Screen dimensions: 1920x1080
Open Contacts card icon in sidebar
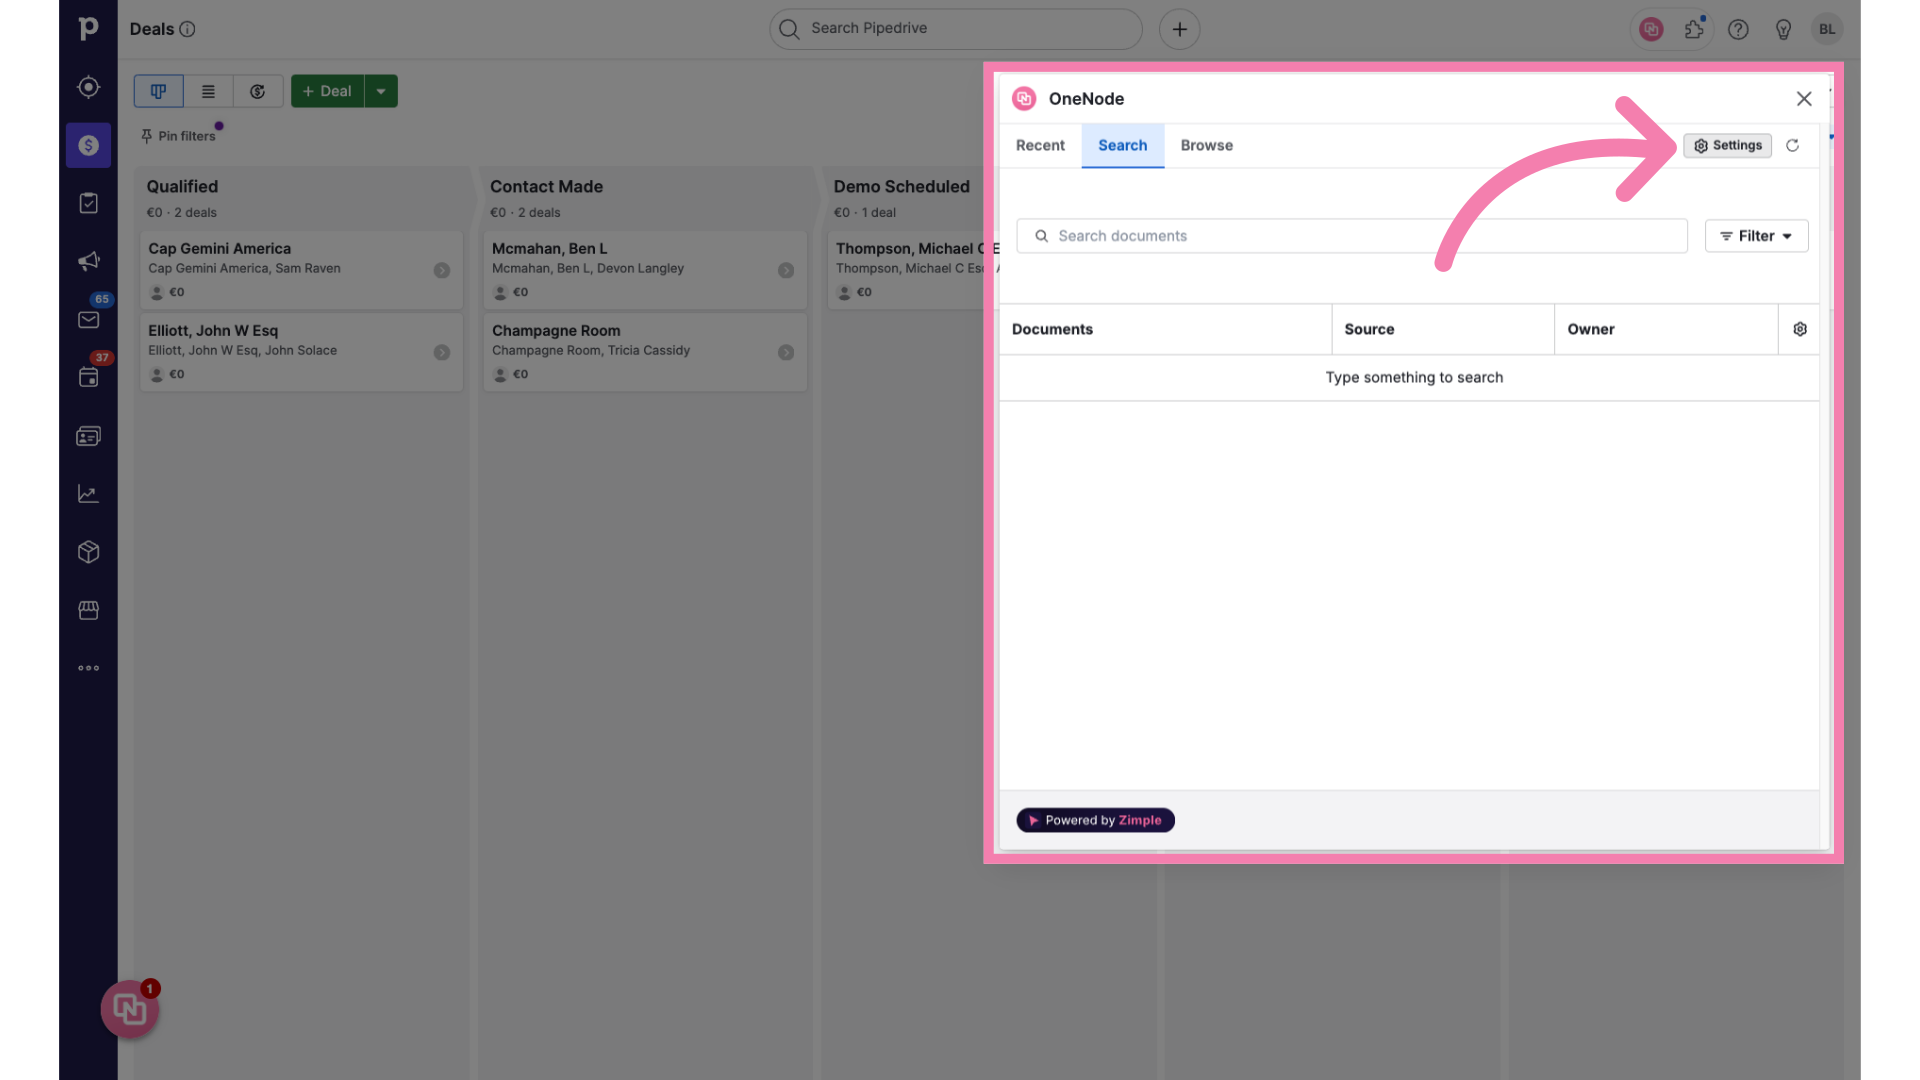click(x=88, y=436)
